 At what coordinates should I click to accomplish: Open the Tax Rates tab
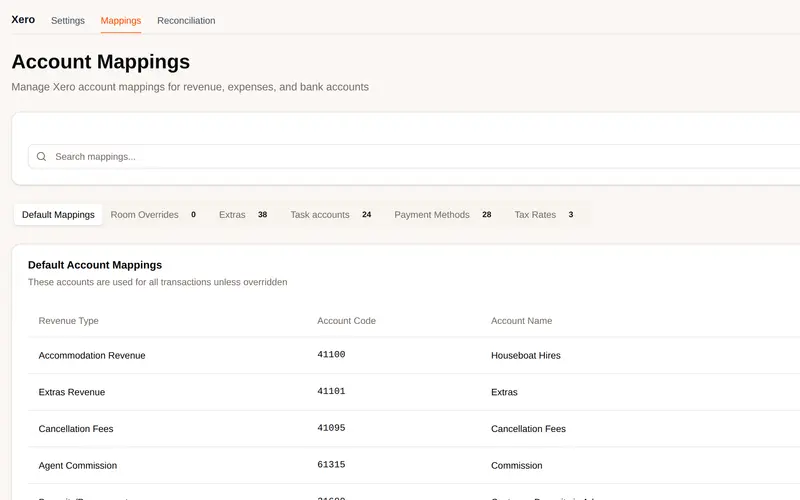coord(544,215)
